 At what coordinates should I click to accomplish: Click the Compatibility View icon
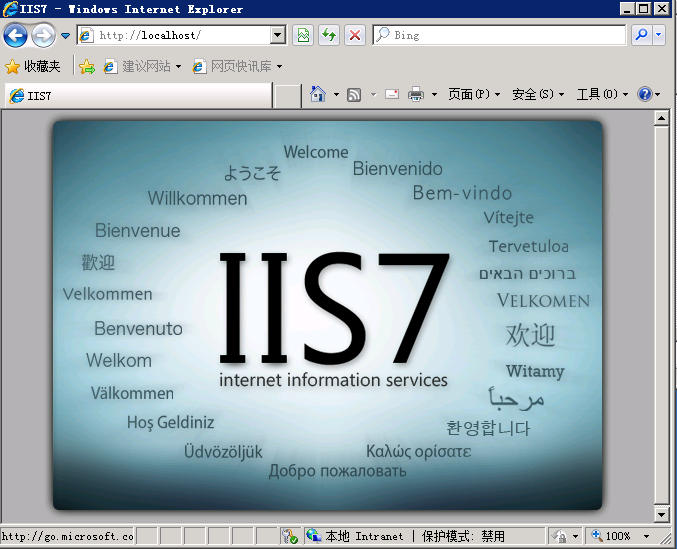pos(304,35)
